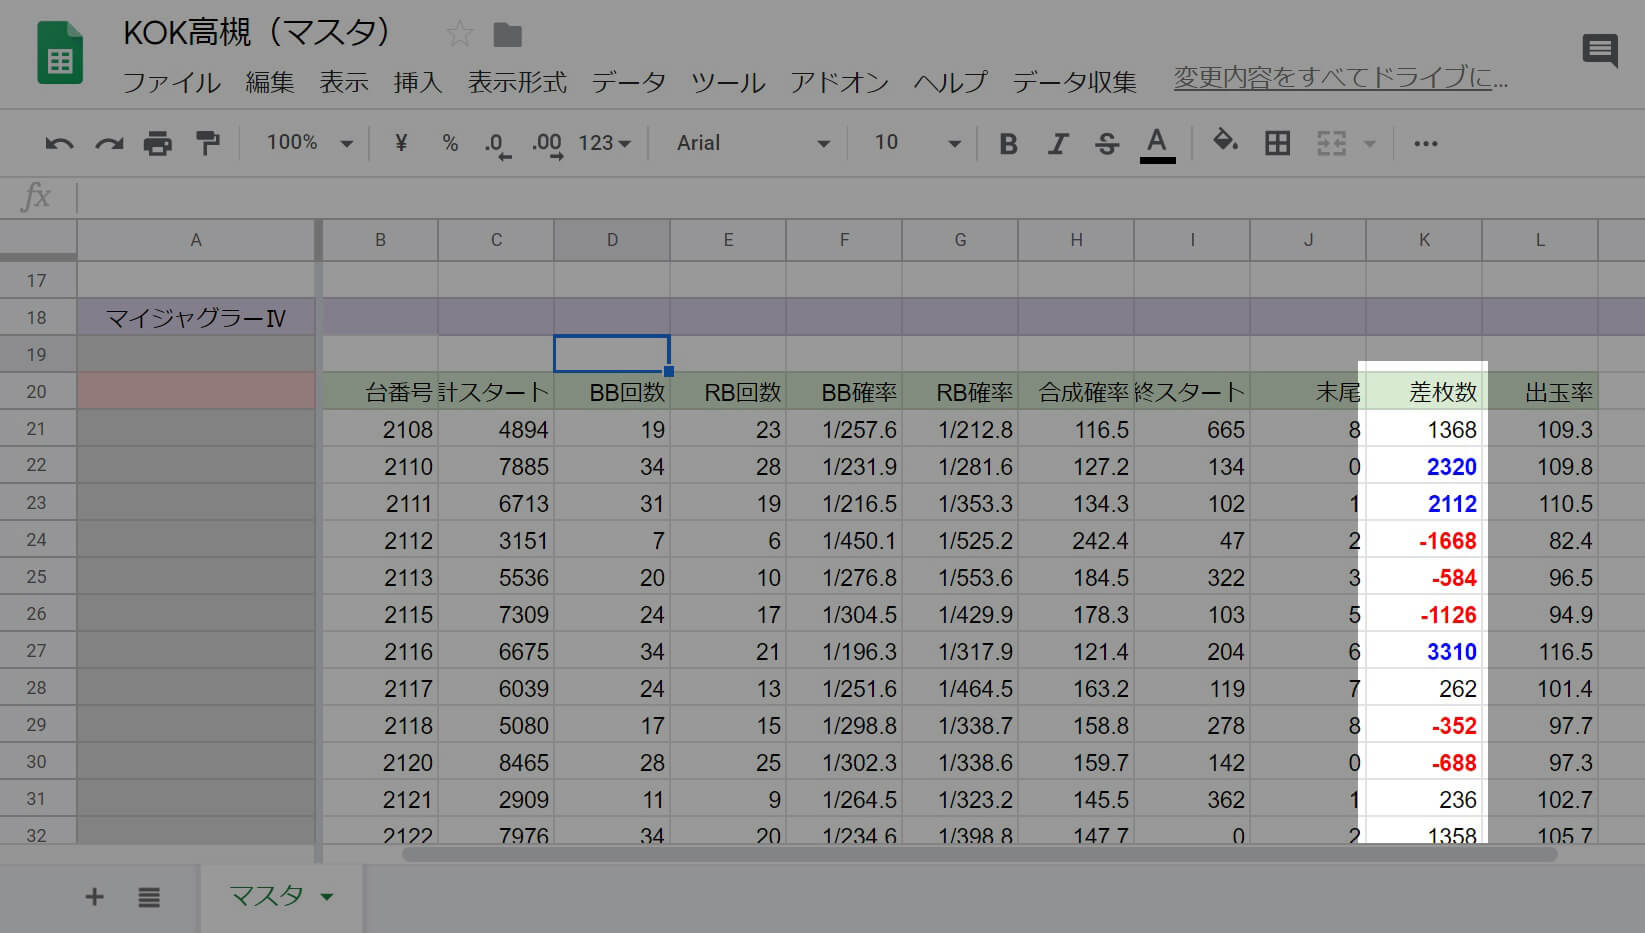Open the Arial font dropdown

point(753,143)
